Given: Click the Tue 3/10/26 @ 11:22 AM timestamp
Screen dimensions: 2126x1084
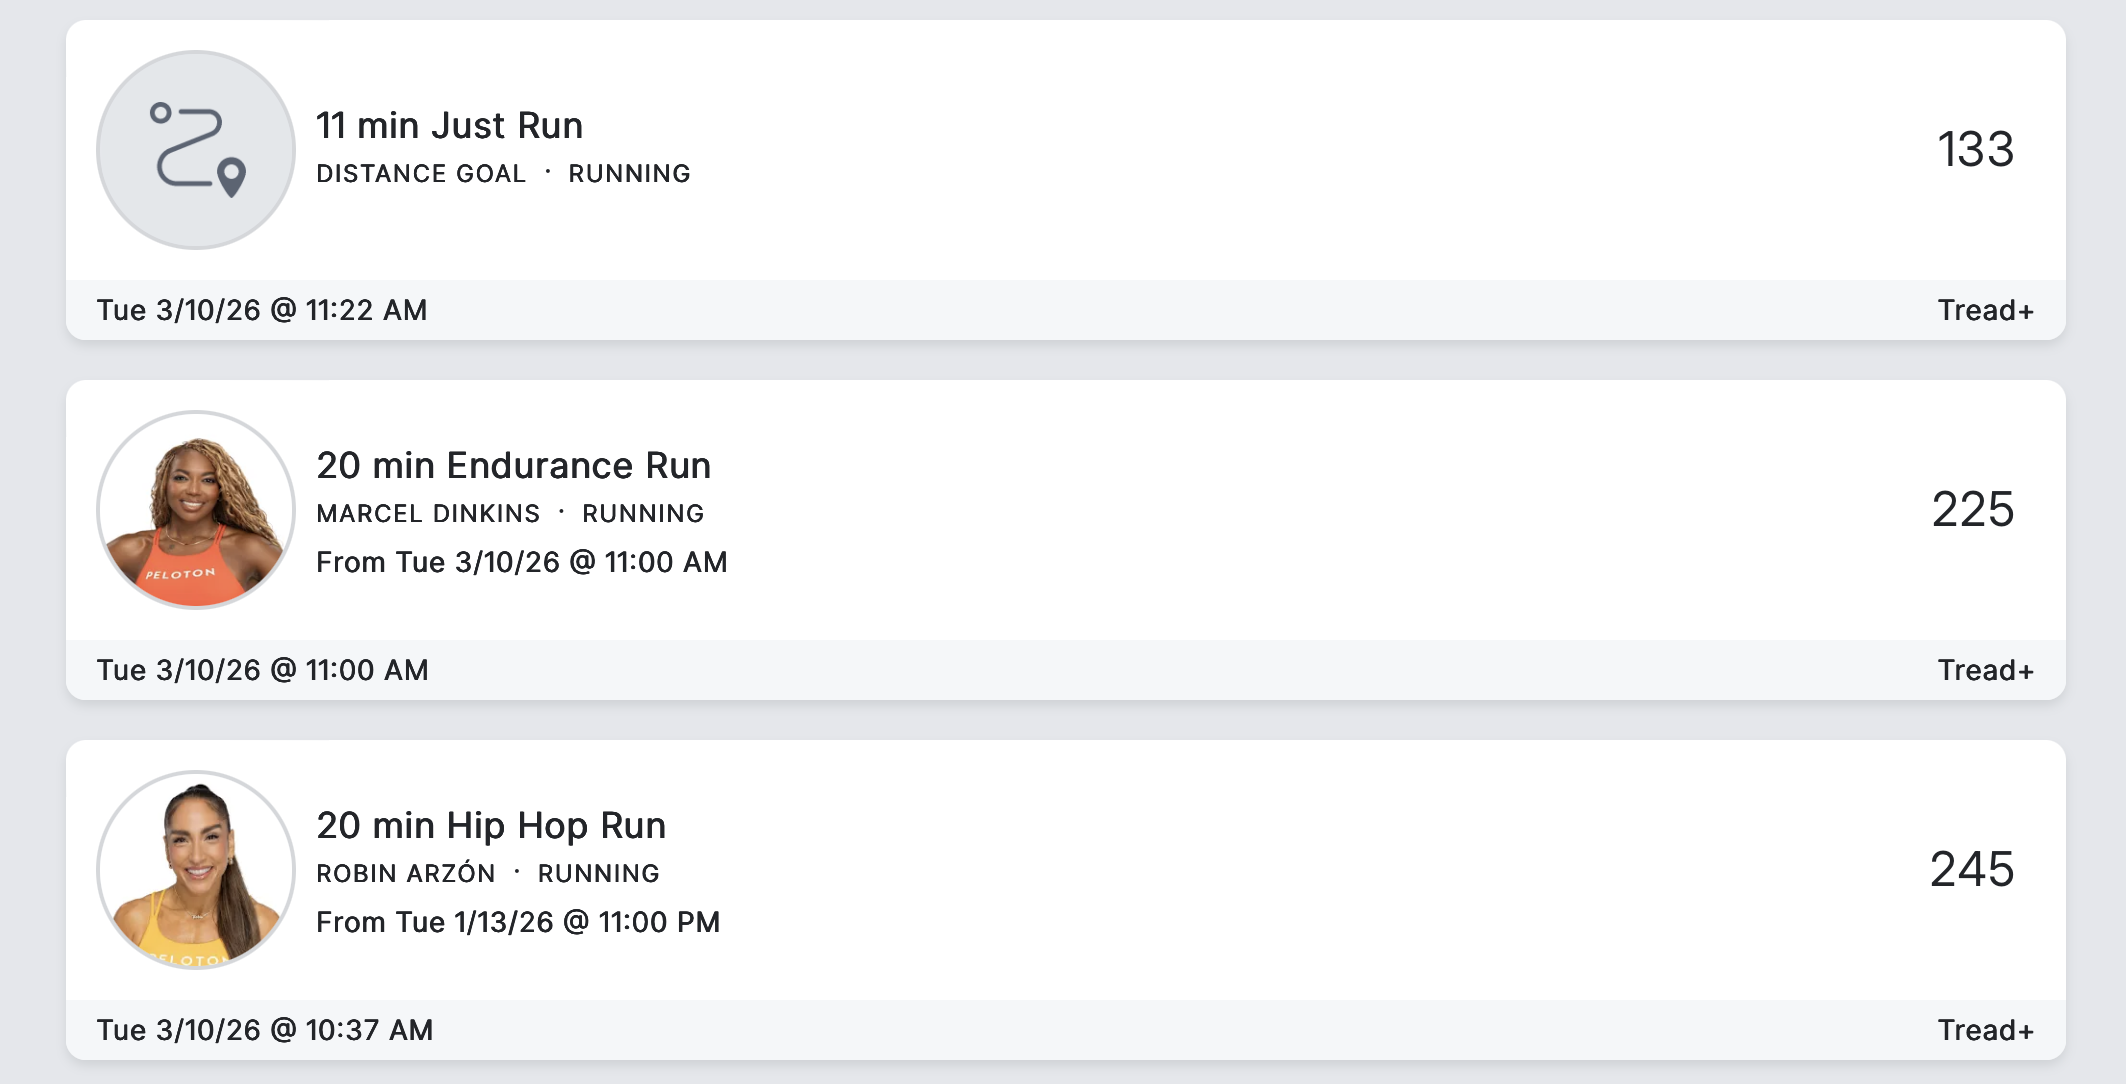Looking at the screenshot, I should click(262, 310).
